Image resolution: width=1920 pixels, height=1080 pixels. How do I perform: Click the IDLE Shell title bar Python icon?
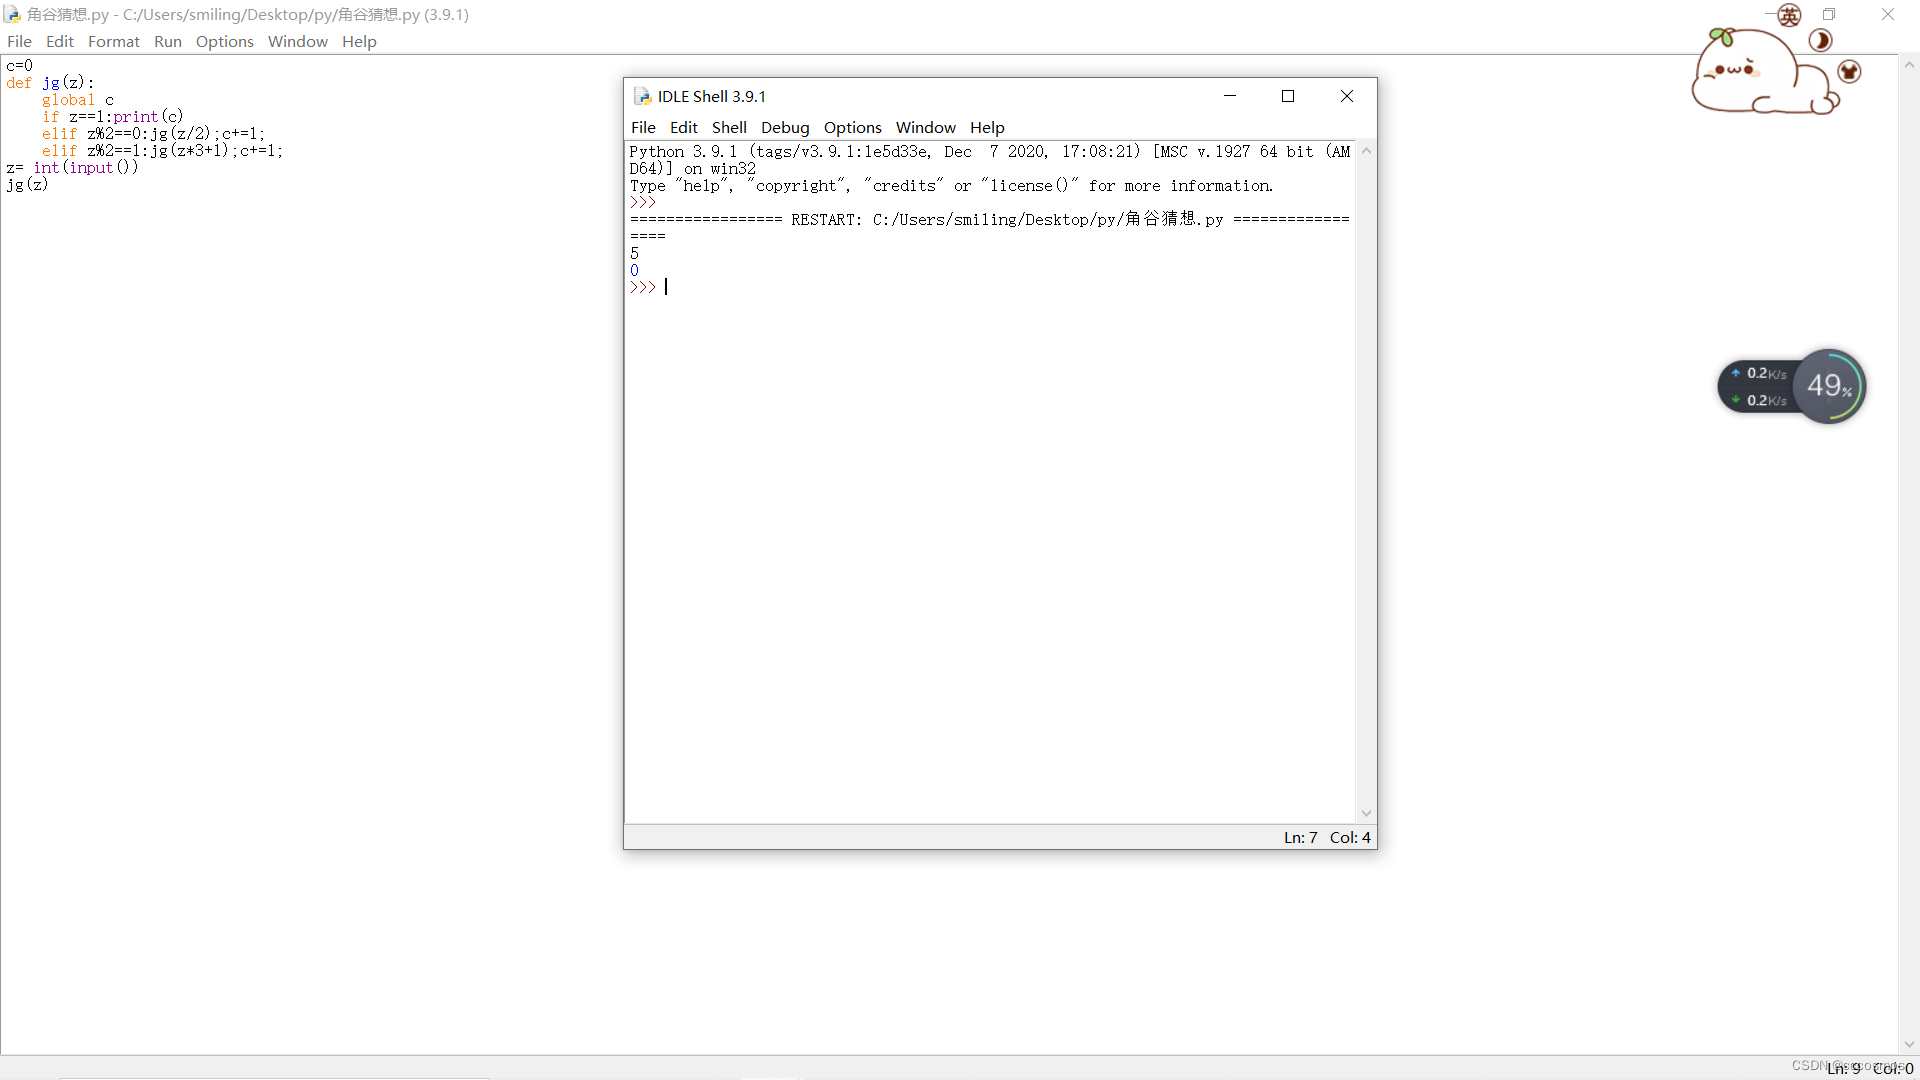[642, 96]
